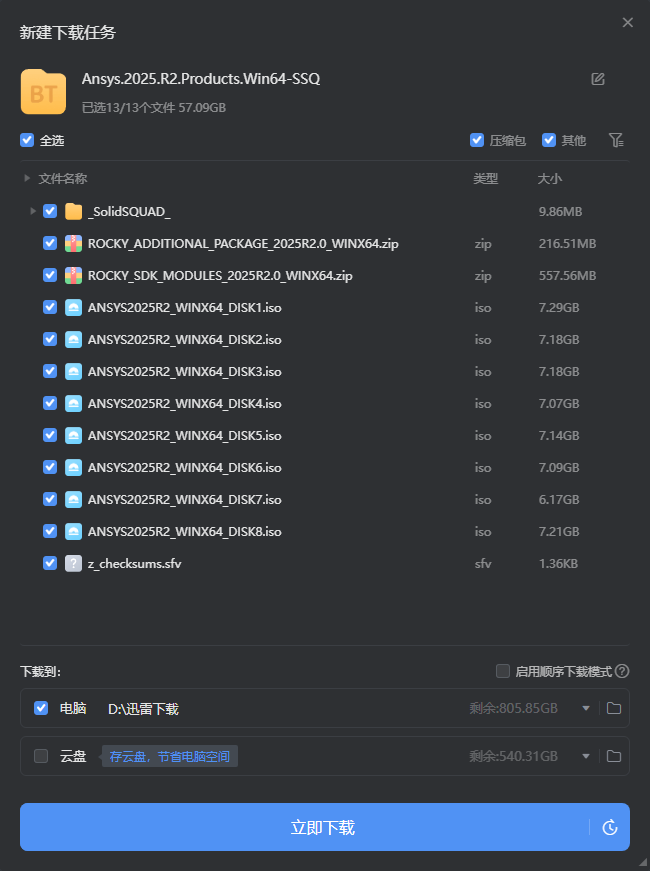
Task: Select ANSYS2025R2_WINX64_DISK2.iso file name
Action: point(184,339)
